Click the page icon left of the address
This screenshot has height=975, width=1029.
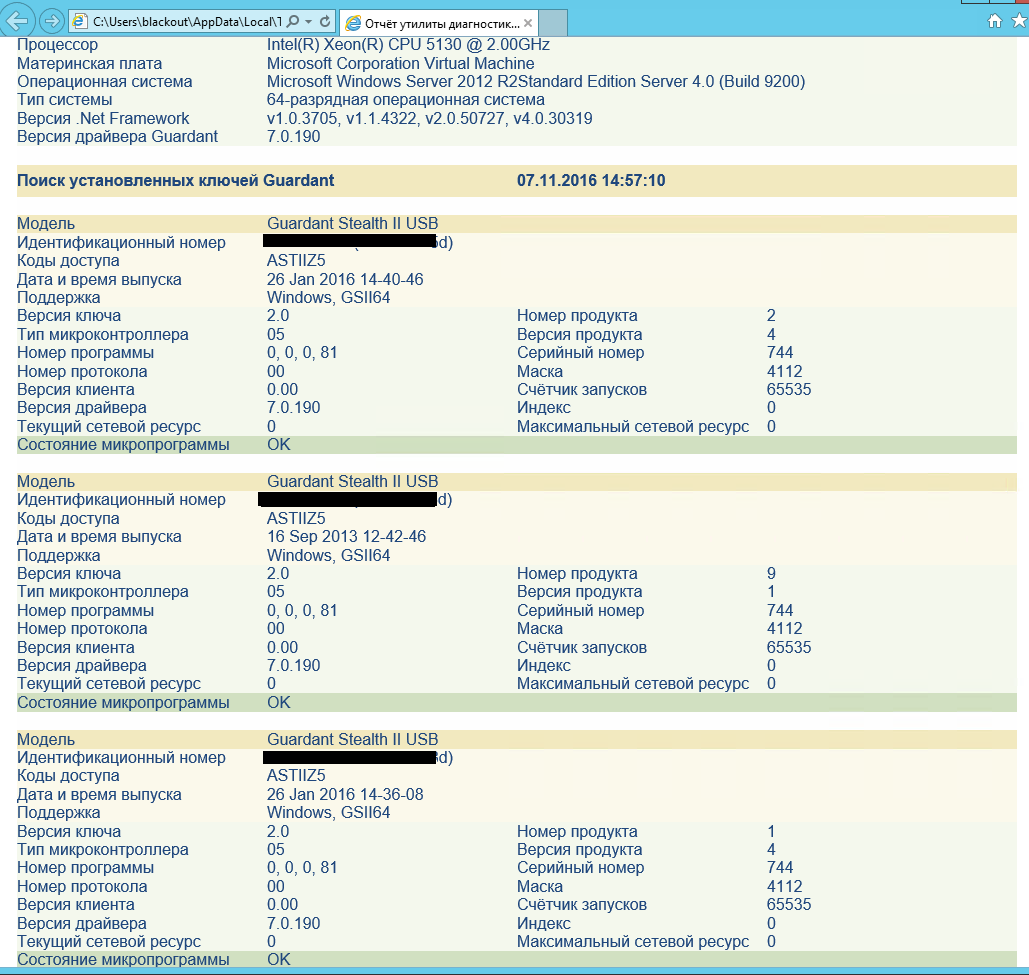point(80,21)
